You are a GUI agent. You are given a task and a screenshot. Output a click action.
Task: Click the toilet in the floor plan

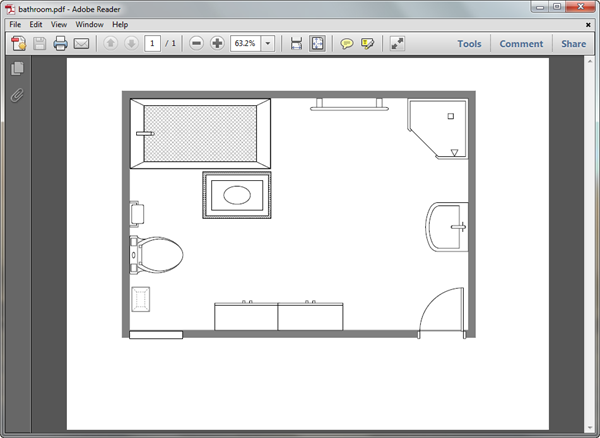(x=157, y=255)
